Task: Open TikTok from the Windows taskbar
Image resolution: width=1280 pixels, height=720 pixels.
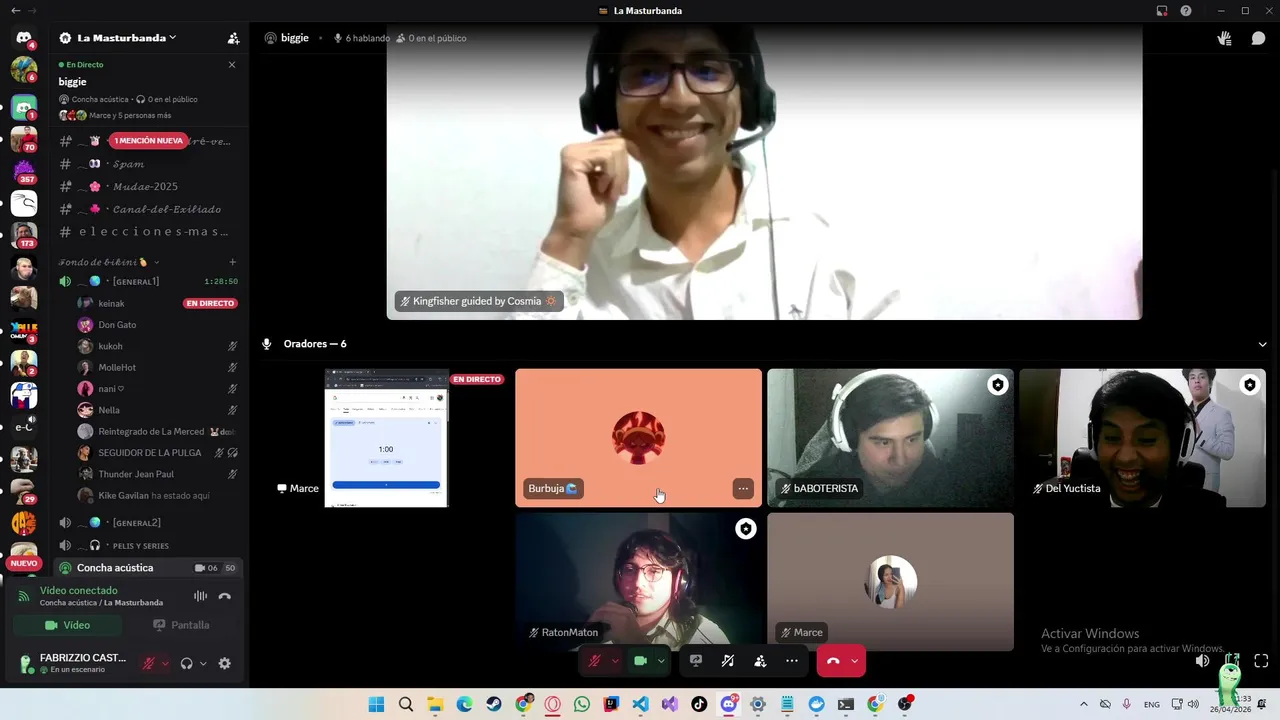Action: coord(699,704)
